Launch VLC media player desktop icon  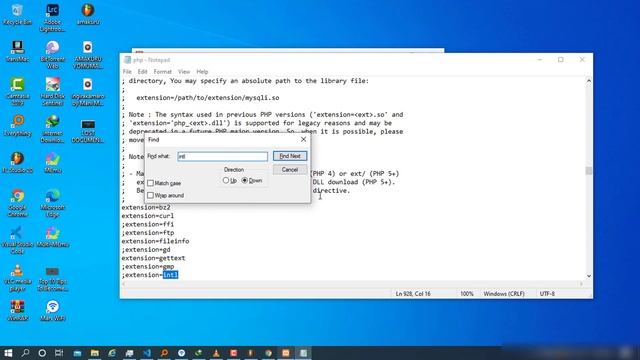tap(17, 278)
